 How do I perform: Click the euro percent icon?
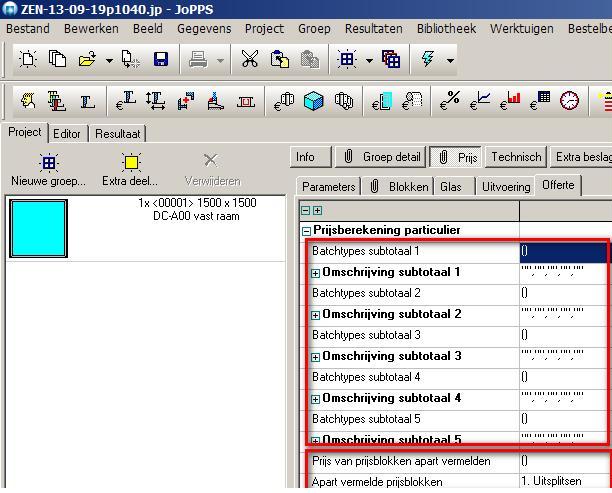450,101
